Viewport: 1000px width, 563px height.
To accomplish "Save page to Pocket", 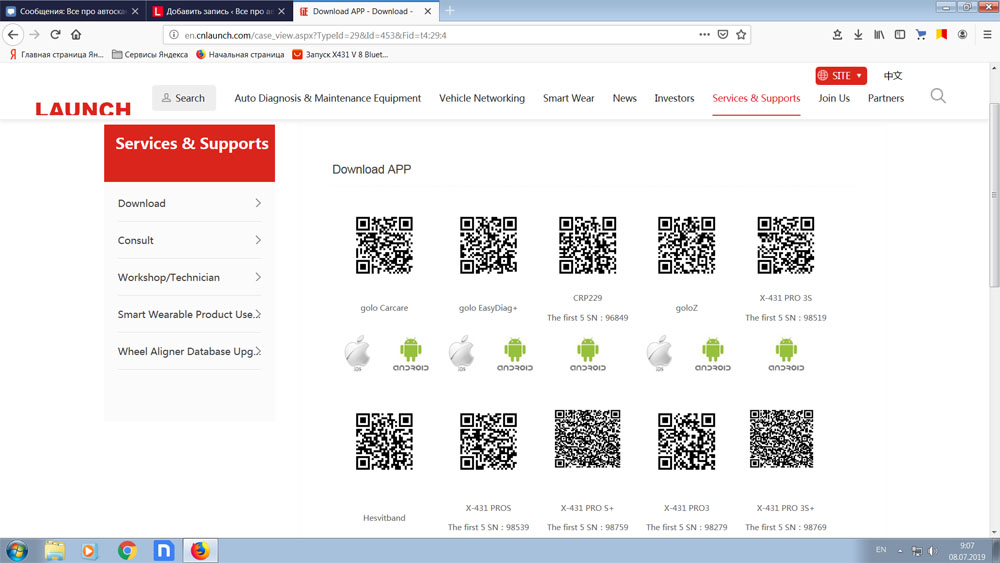I will click(x=723, y=34).
